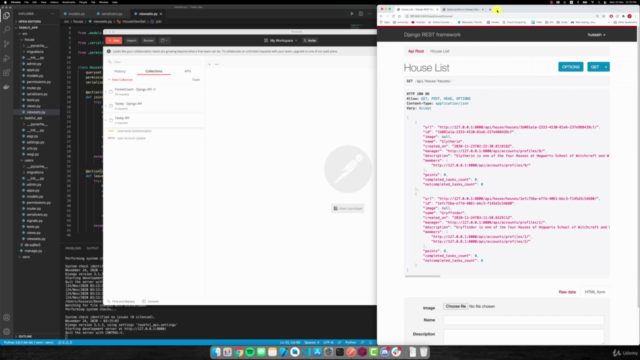Click the Description text area

point(524,336)
